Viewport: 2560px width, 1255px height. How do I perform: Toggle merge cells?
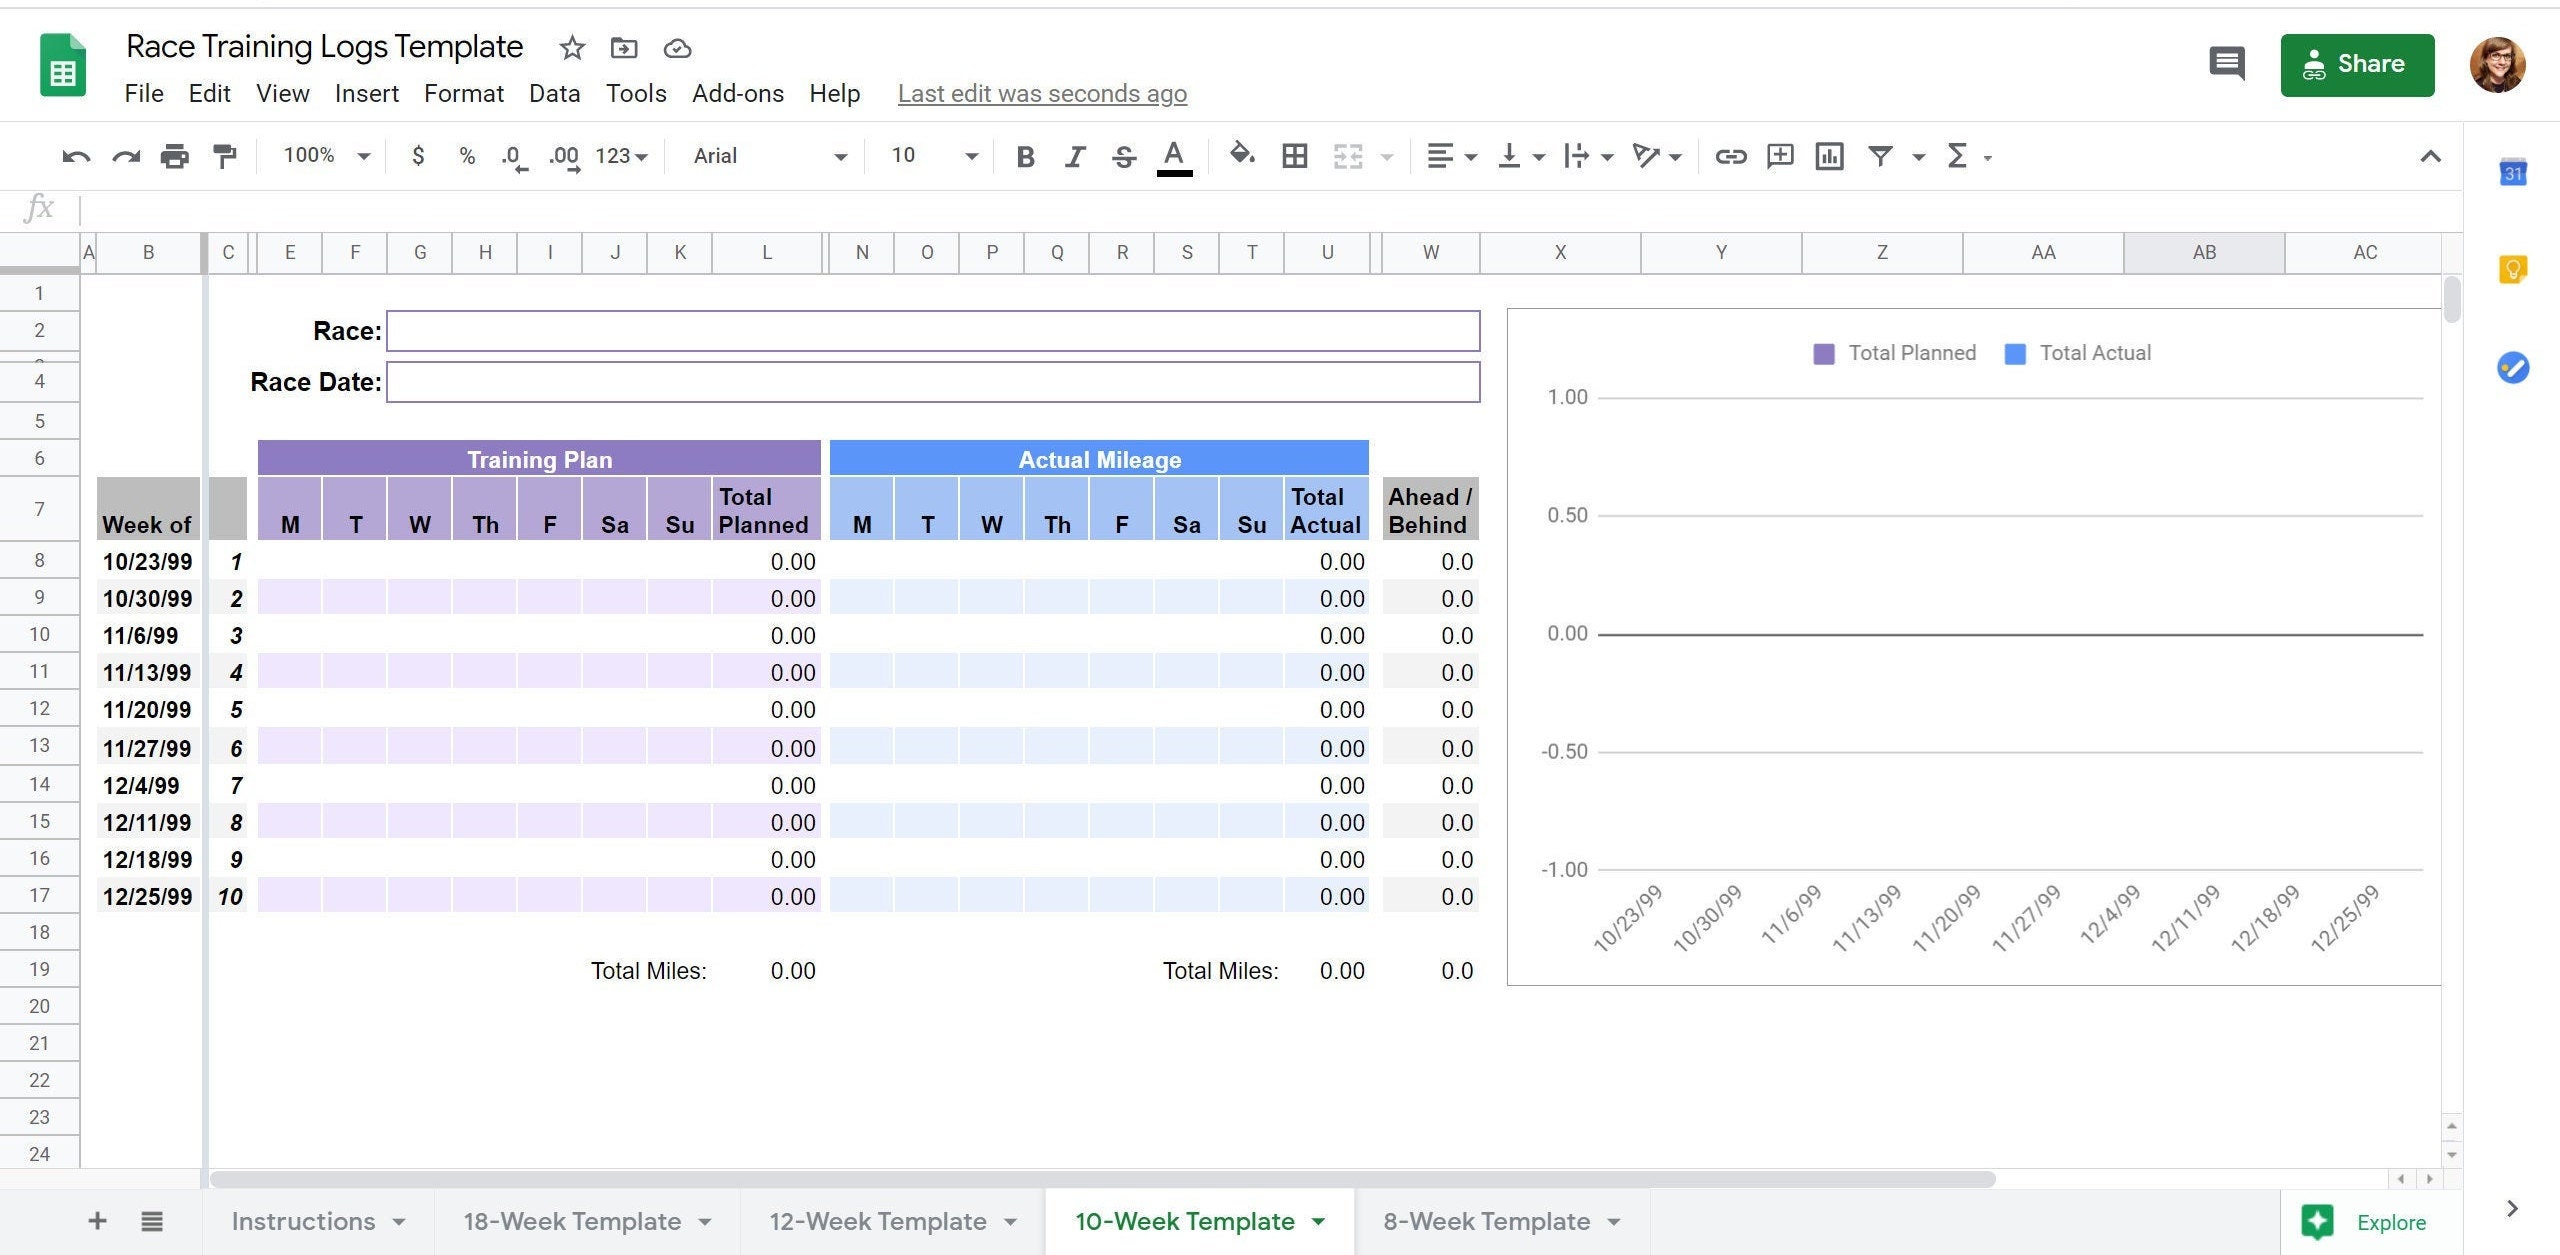pyautogui.click(x=1348, y=156)
